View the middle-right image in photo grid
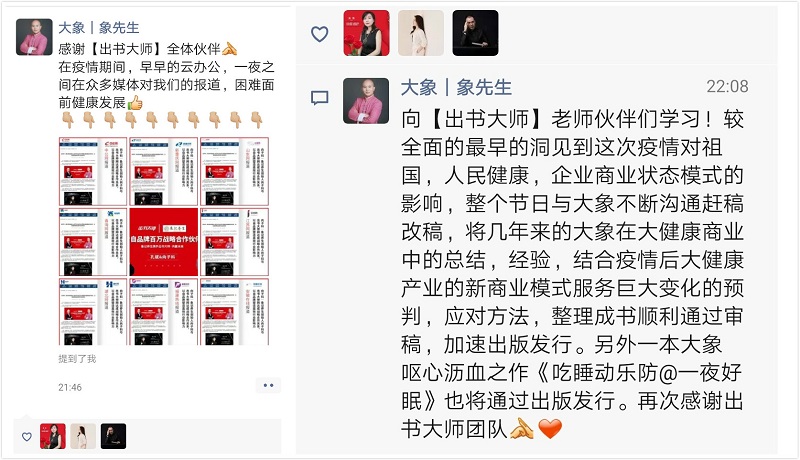The height and width of the screenshot is (460, 800). pyautogui.click(x=235, y=242)
